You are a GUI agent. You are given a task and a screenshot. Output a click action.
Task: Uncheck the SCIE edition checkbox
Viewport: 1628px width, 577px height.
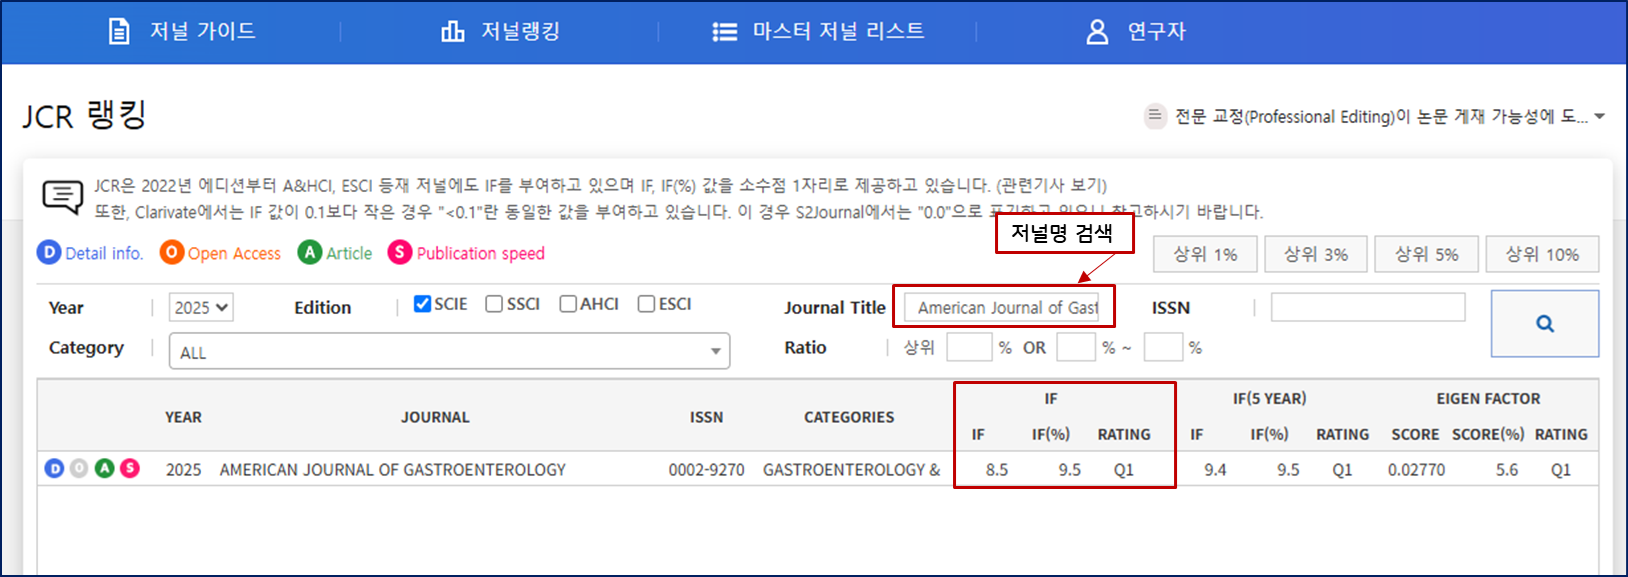[x=422, y=304]
